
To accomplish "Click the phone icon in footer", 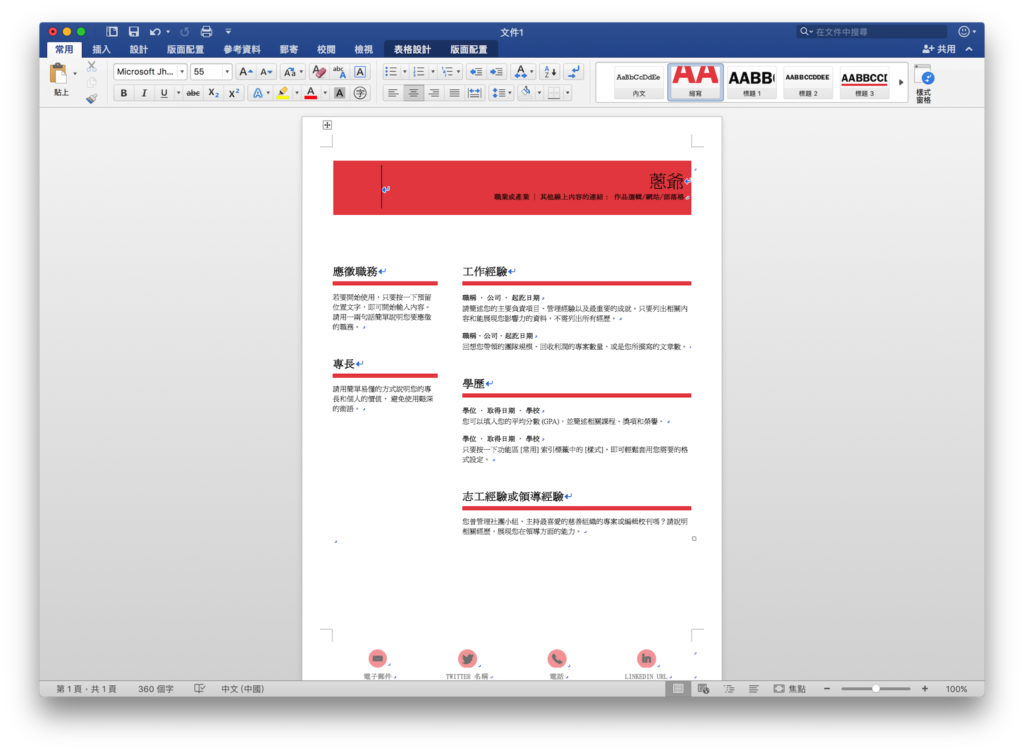I will pyautogui.click(x=556, y=658).
